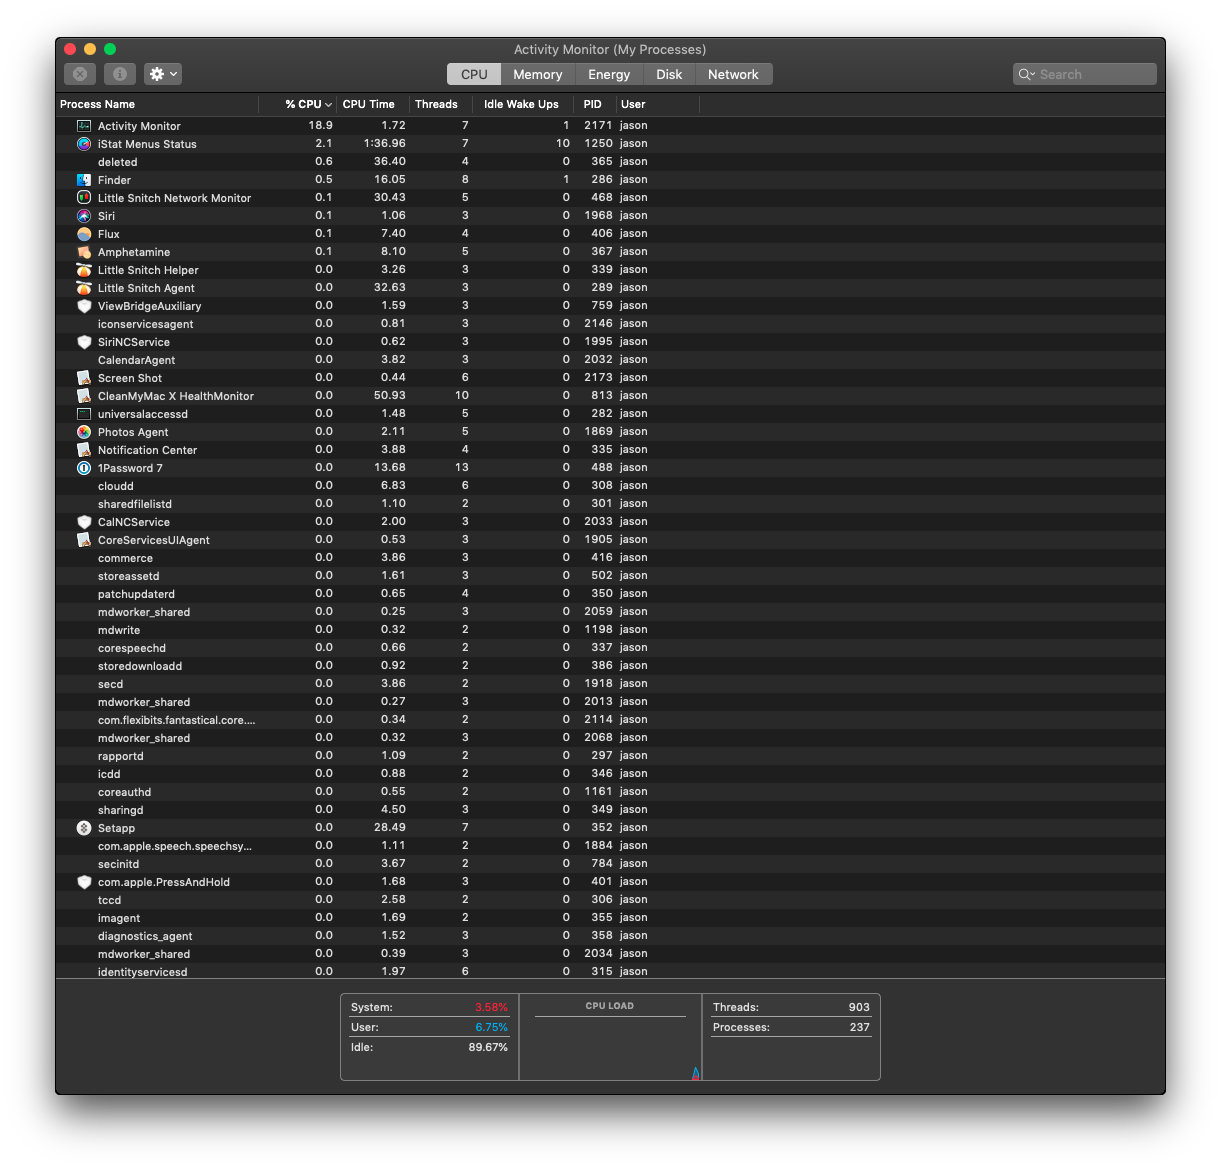Sort by % CPU column header
The image size is (1221, 1168).
coord(298,104)
